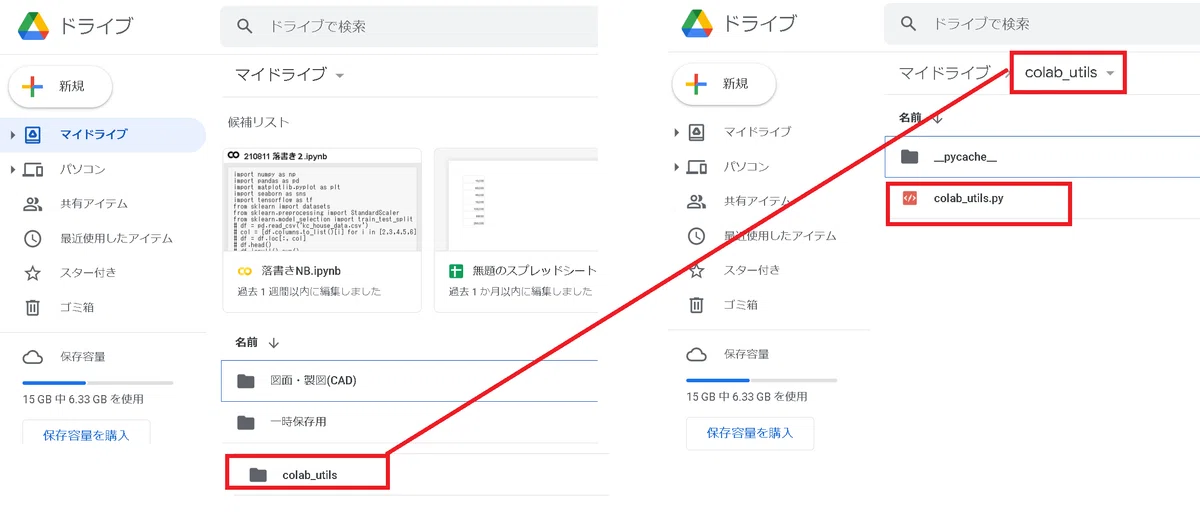This screenshot has width=1200, height=522.
Task: Open ゴミ箱 in left window sidebar
Action: point(76,308)
